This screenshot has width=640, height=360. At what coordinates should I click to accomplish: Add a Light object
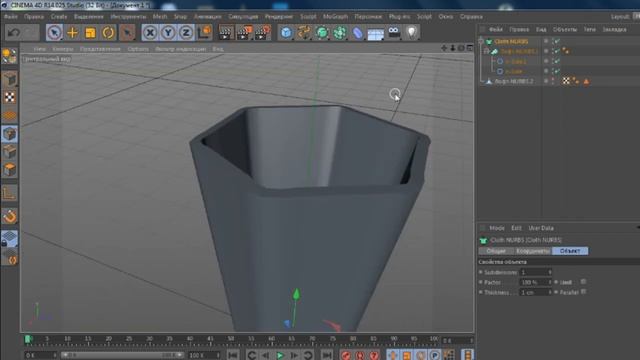[412, 33]
